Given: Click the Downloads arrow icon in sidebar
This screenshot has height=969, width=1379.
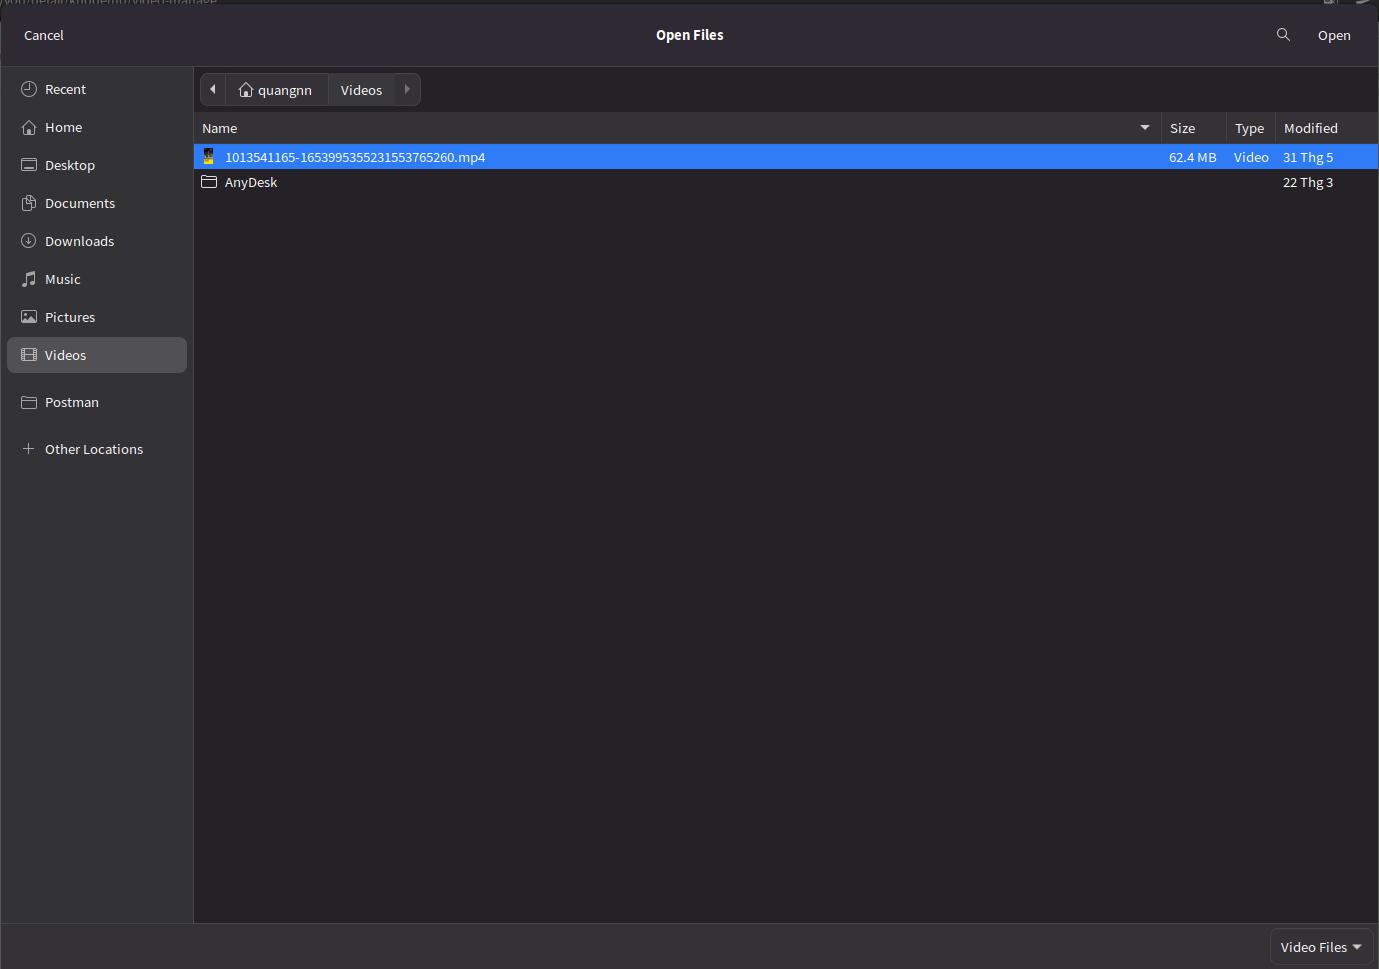Looking at the screenshot, I should 29,241.
